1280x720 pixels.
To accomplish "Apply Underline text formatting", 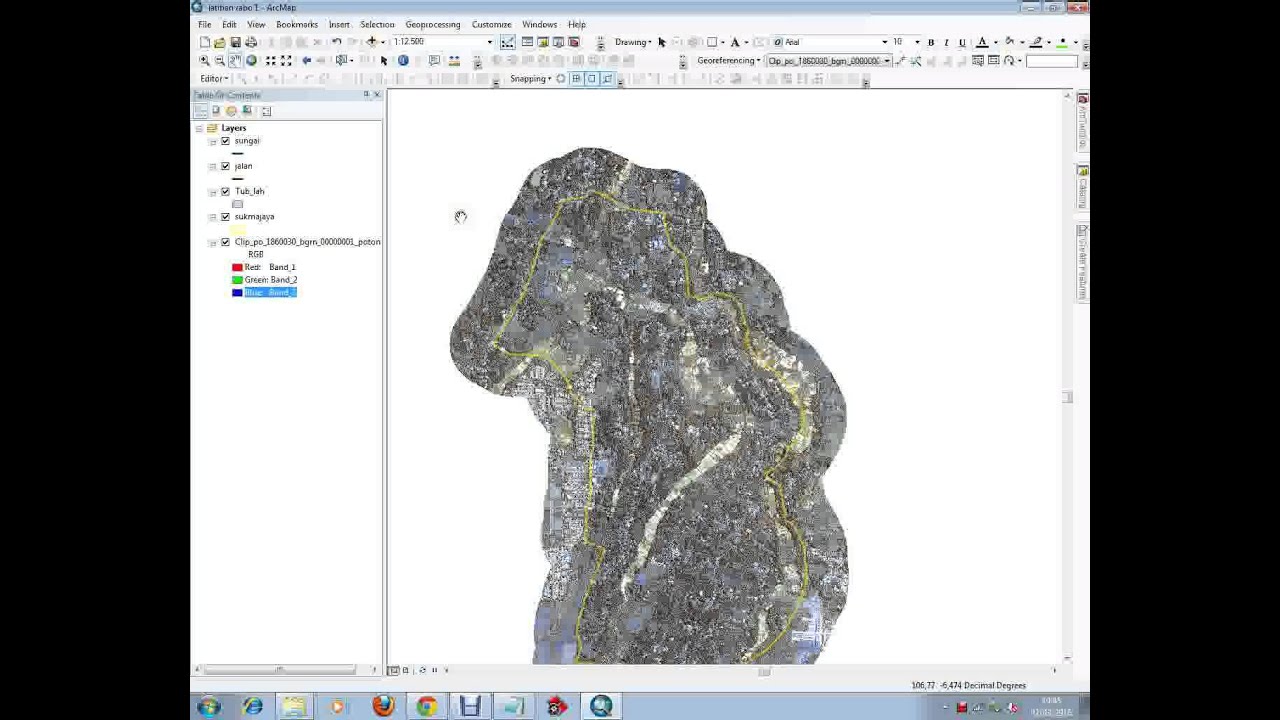I will [962, 42].
